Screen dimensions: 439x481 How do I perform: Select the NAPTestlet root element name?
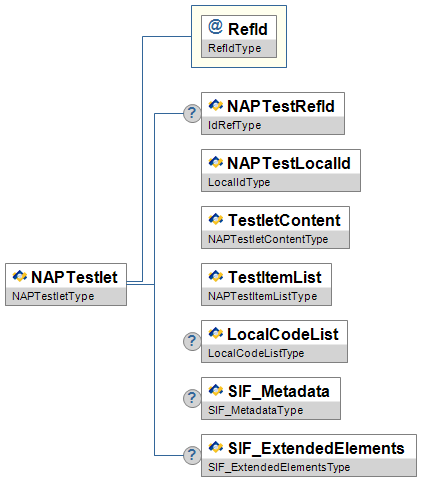pos(74,277)
